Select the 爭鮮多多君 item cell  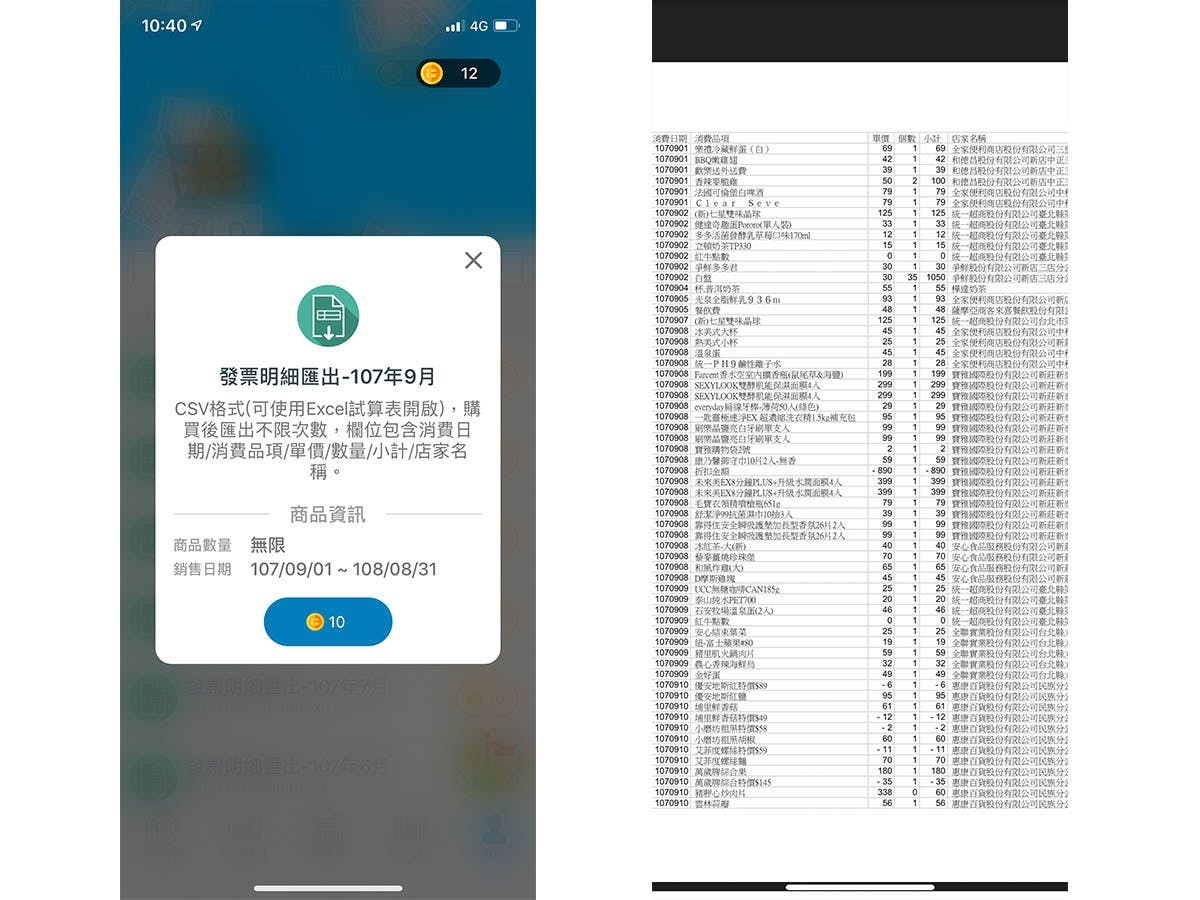(x=717, y=267)
